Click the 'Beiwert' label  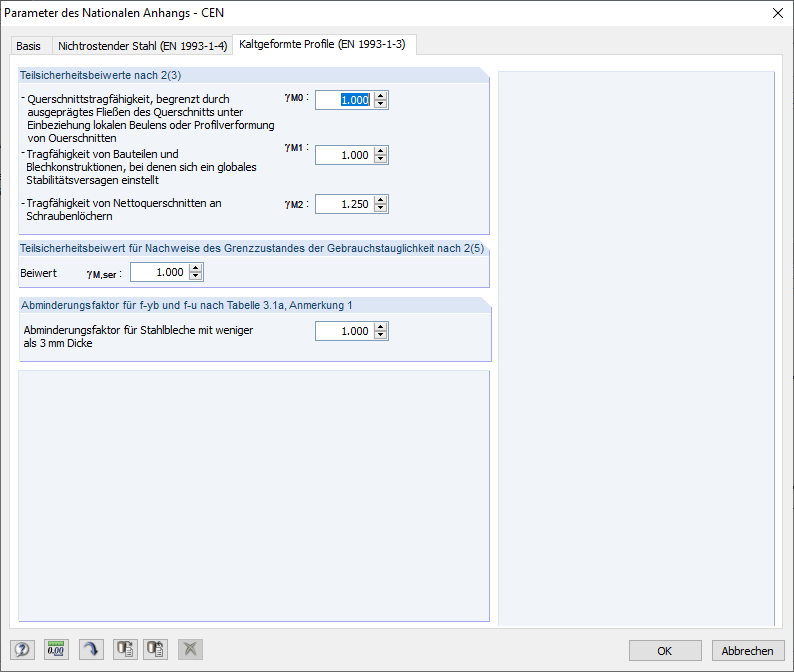click(x=38, y=273)
